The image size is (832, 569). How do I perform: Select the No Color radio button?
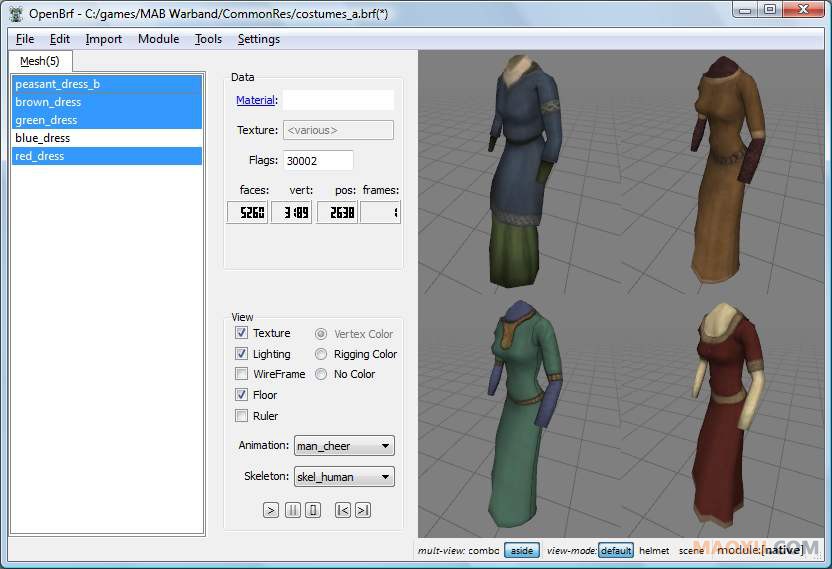(x=320, y=374)
